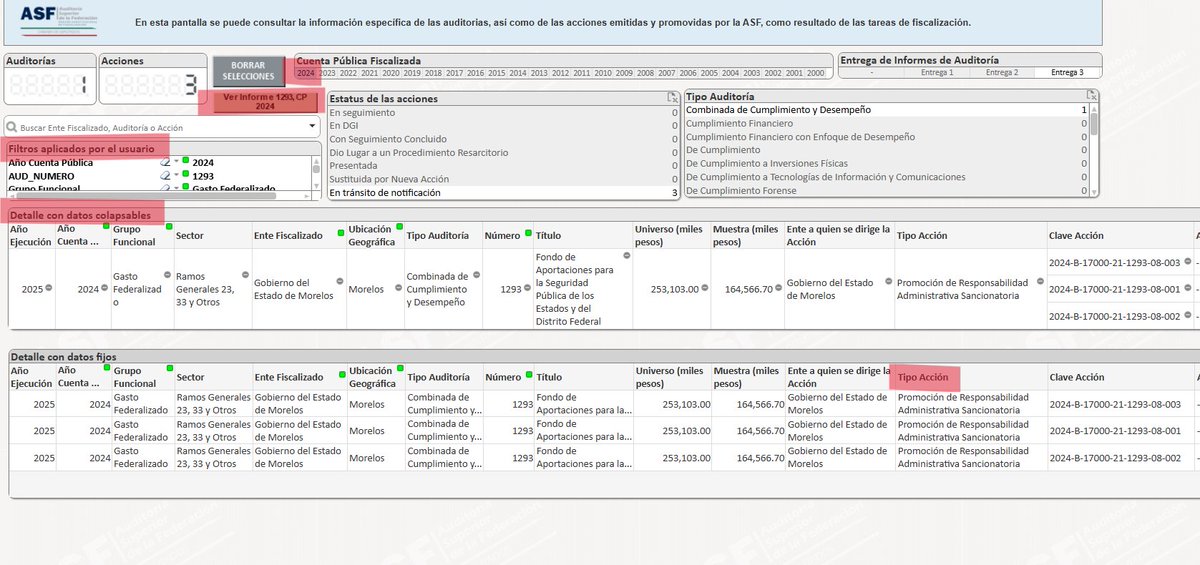
Task: Select the 2000 Cuenta Pública tab
Action: point(816,73)
